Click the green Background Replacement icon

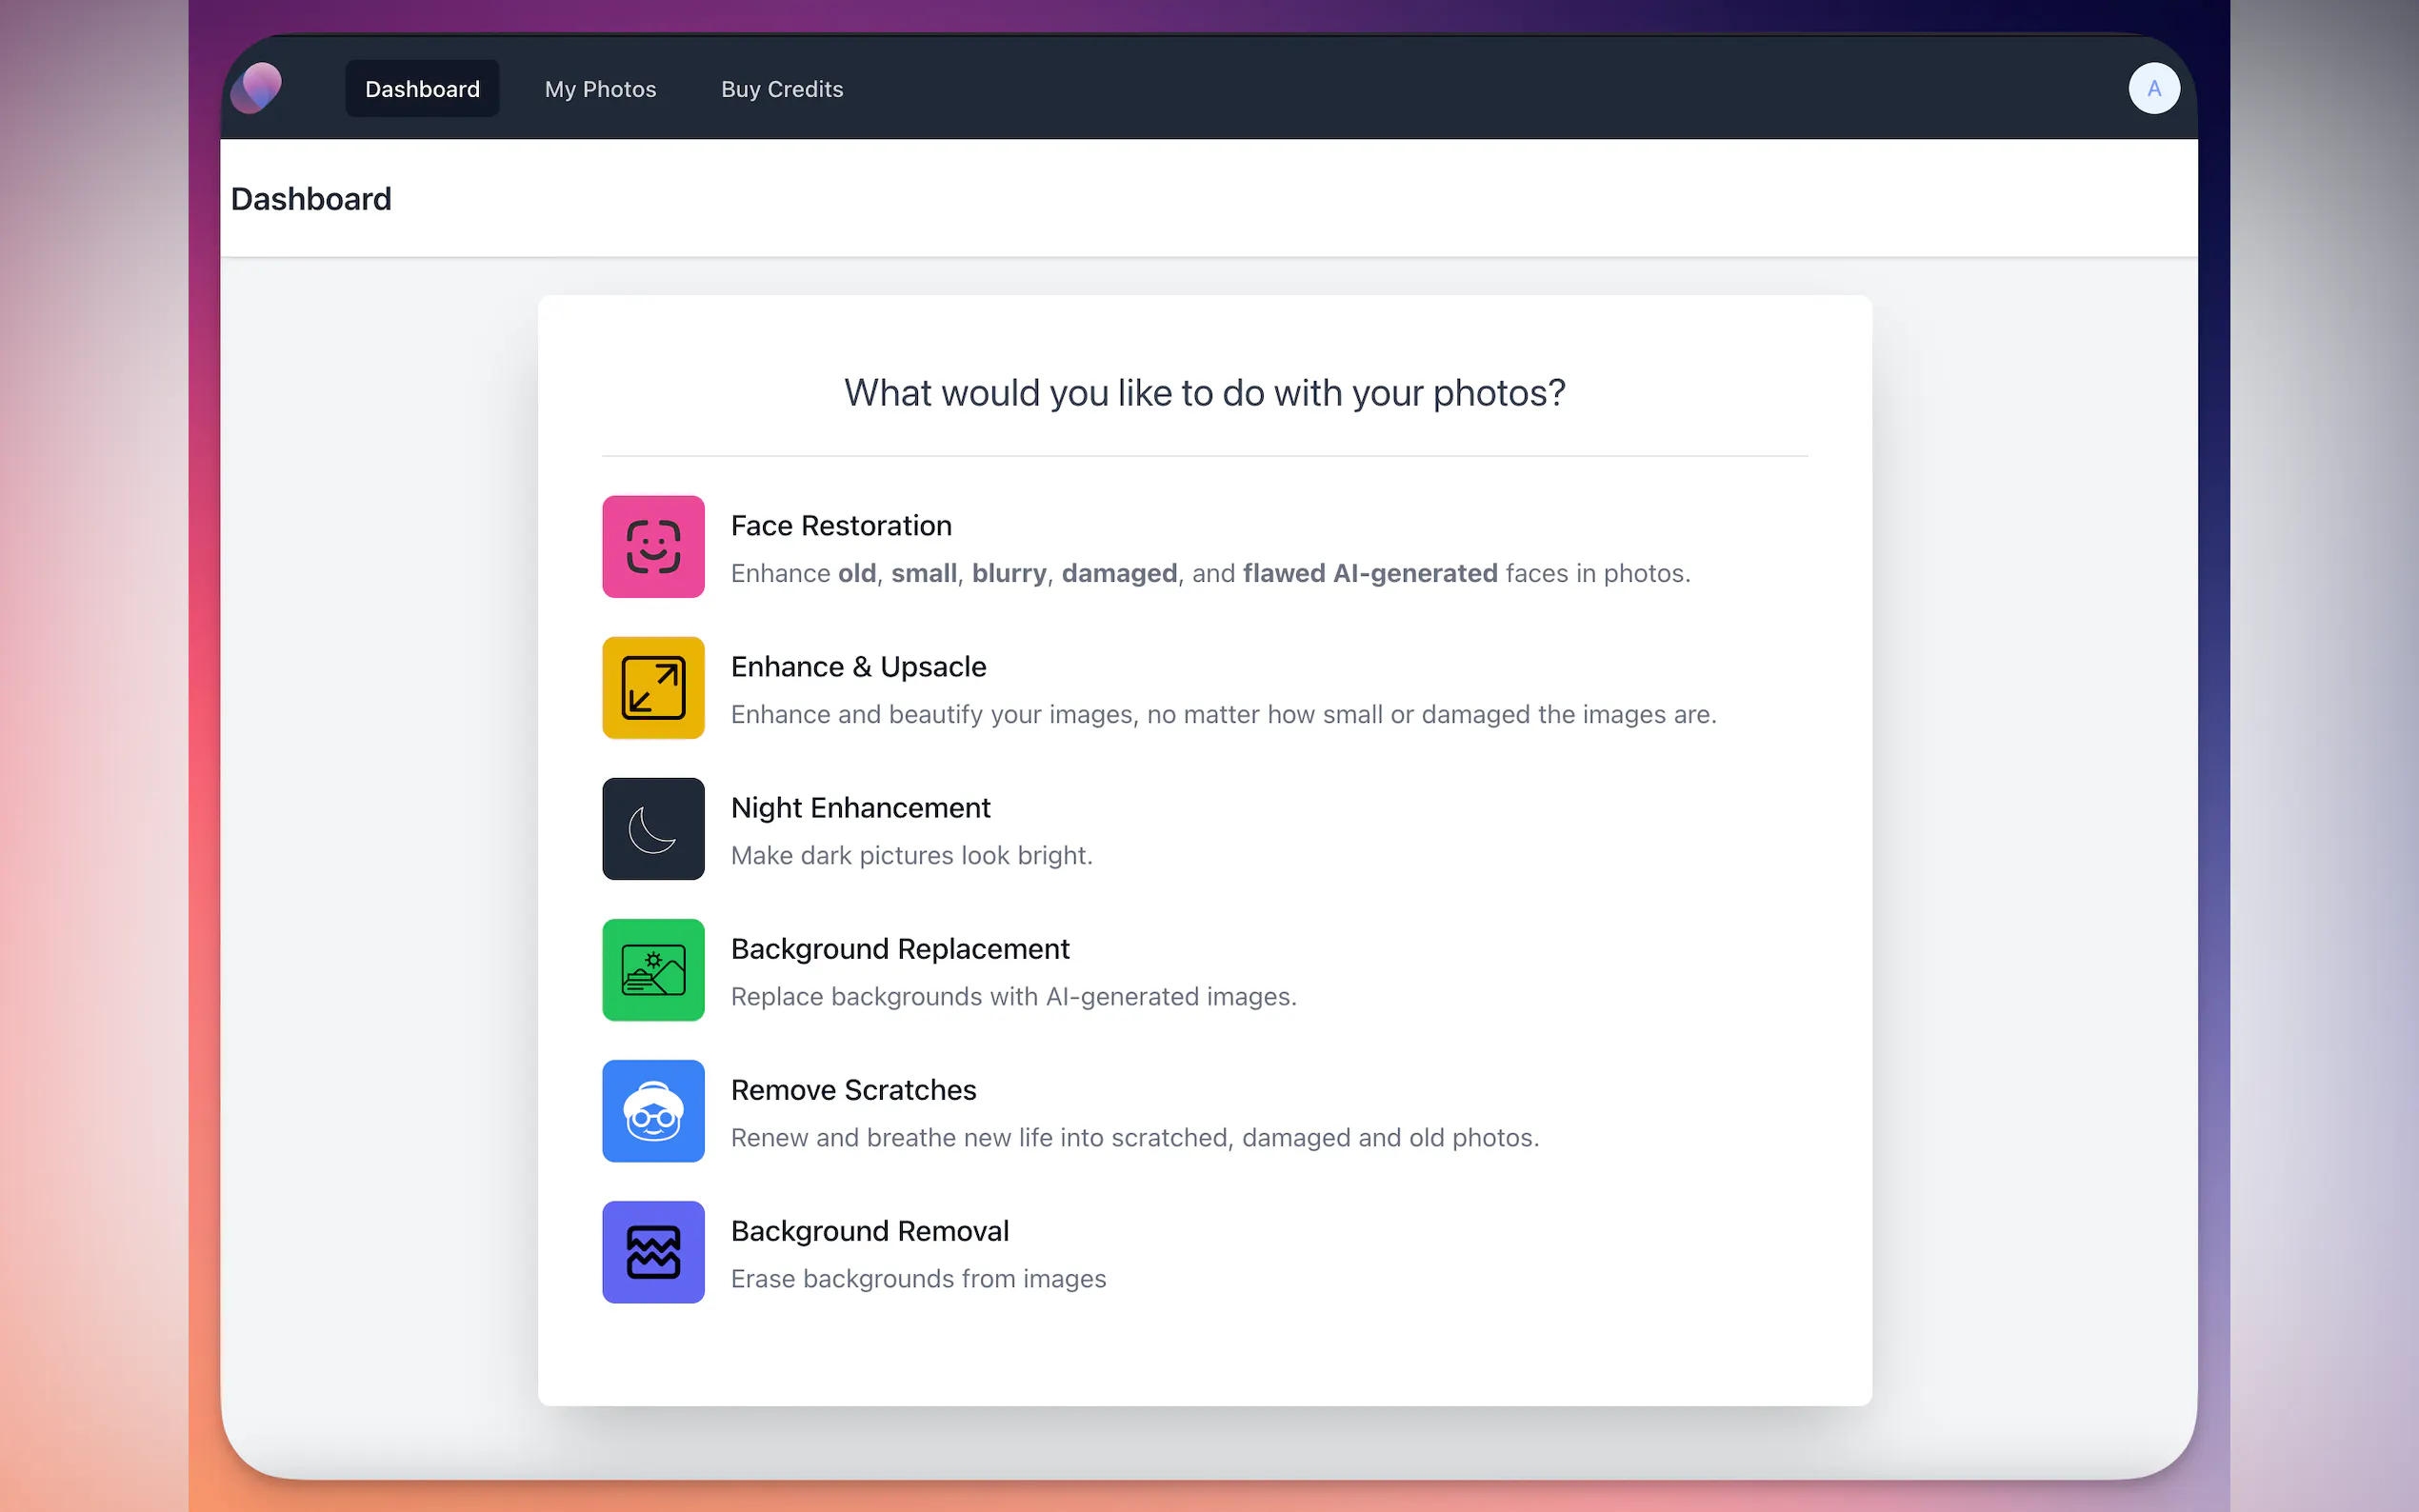(x=653, y=970)
